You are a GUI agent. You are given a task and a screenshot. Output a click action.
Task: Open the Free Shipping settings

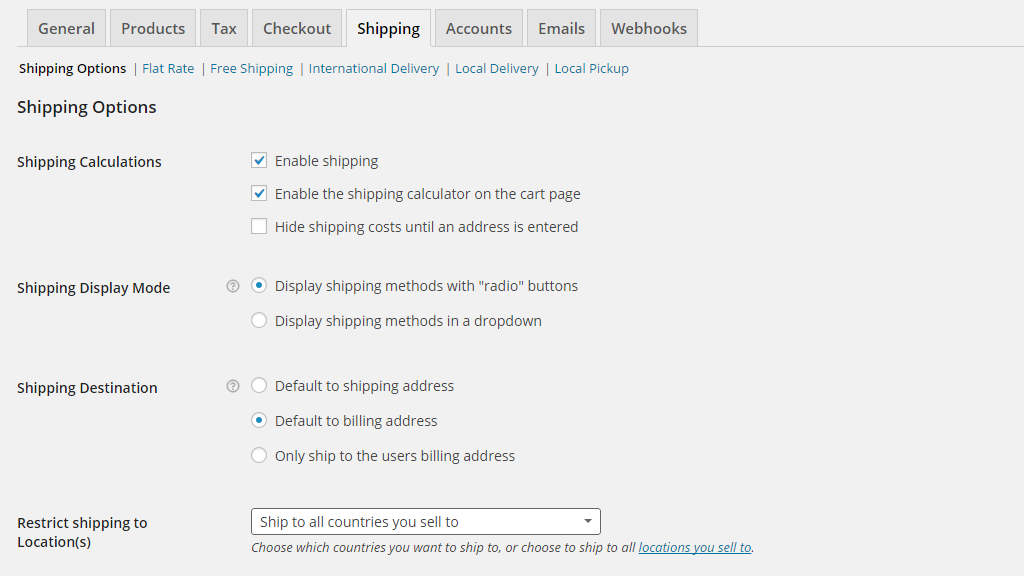click(251, 68)
